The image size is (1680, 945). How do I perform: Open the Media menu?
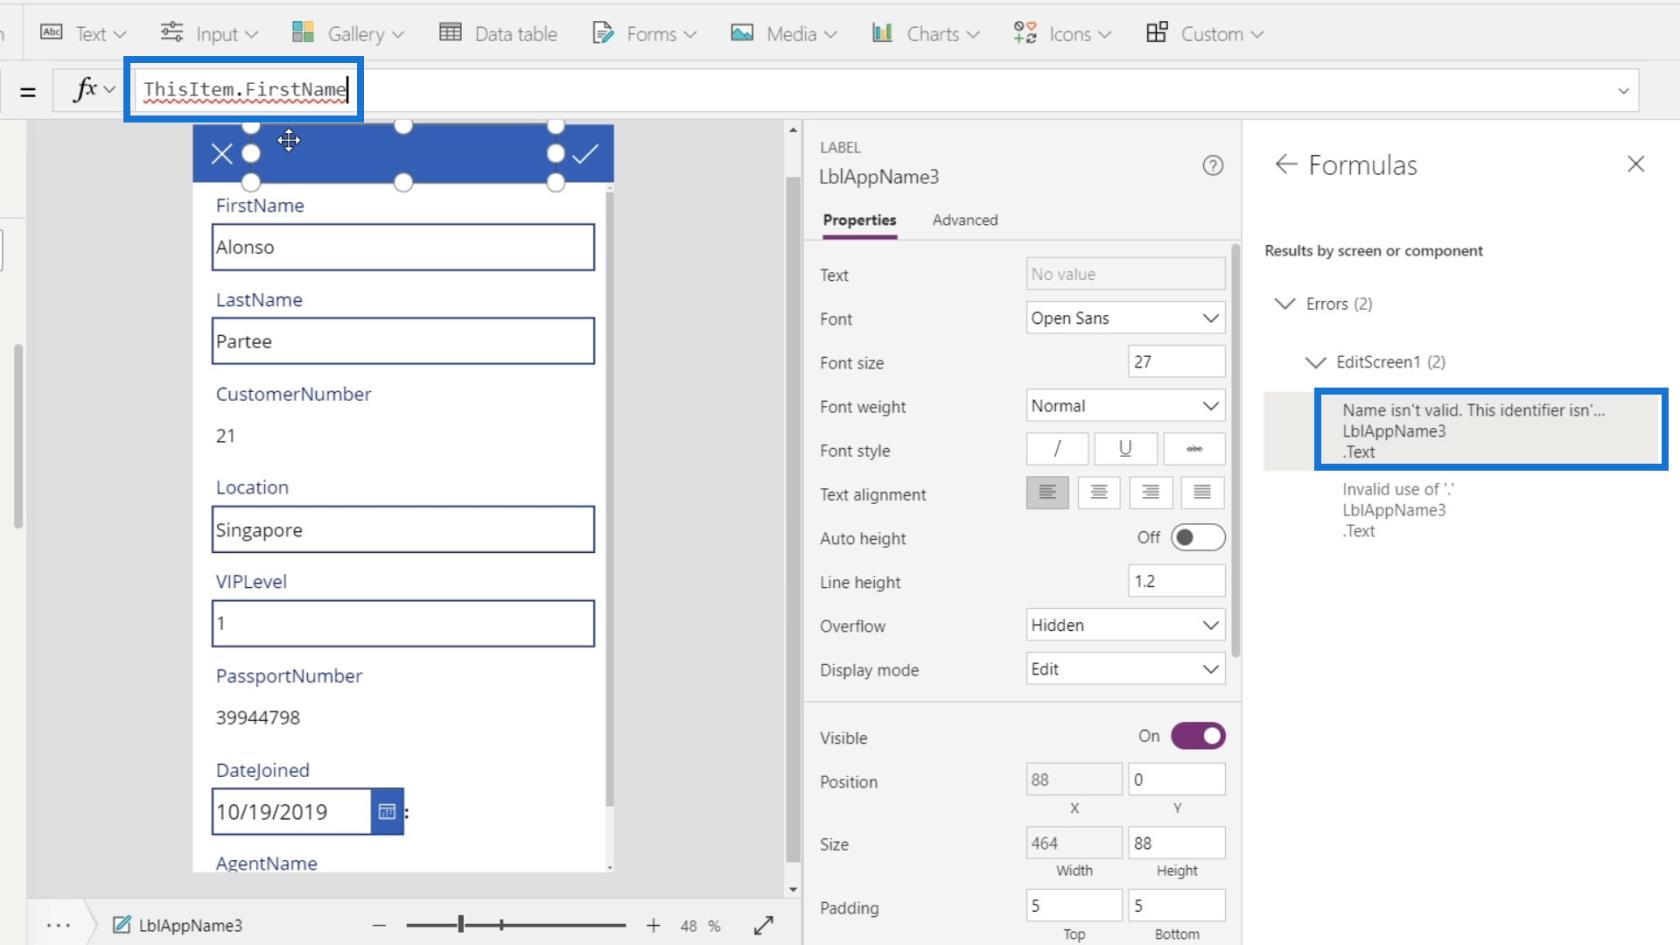coord(783,33)
